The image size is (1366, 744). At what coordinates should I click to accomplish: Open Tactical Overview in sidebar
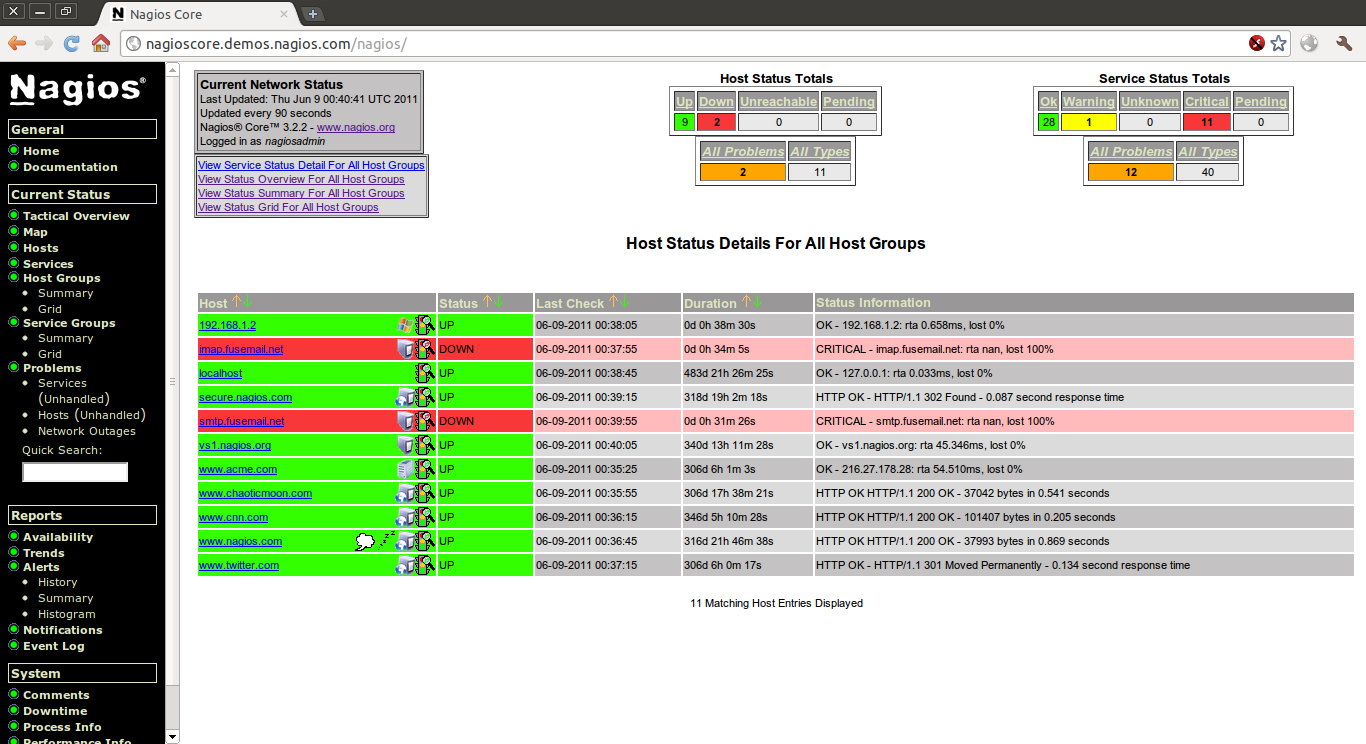[76, 216]
